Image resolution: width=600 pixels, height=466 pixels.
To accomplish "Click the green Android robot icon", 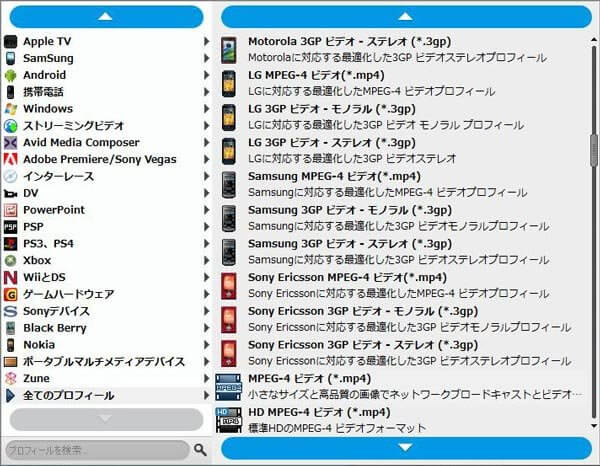I will (x=11, y=75).
